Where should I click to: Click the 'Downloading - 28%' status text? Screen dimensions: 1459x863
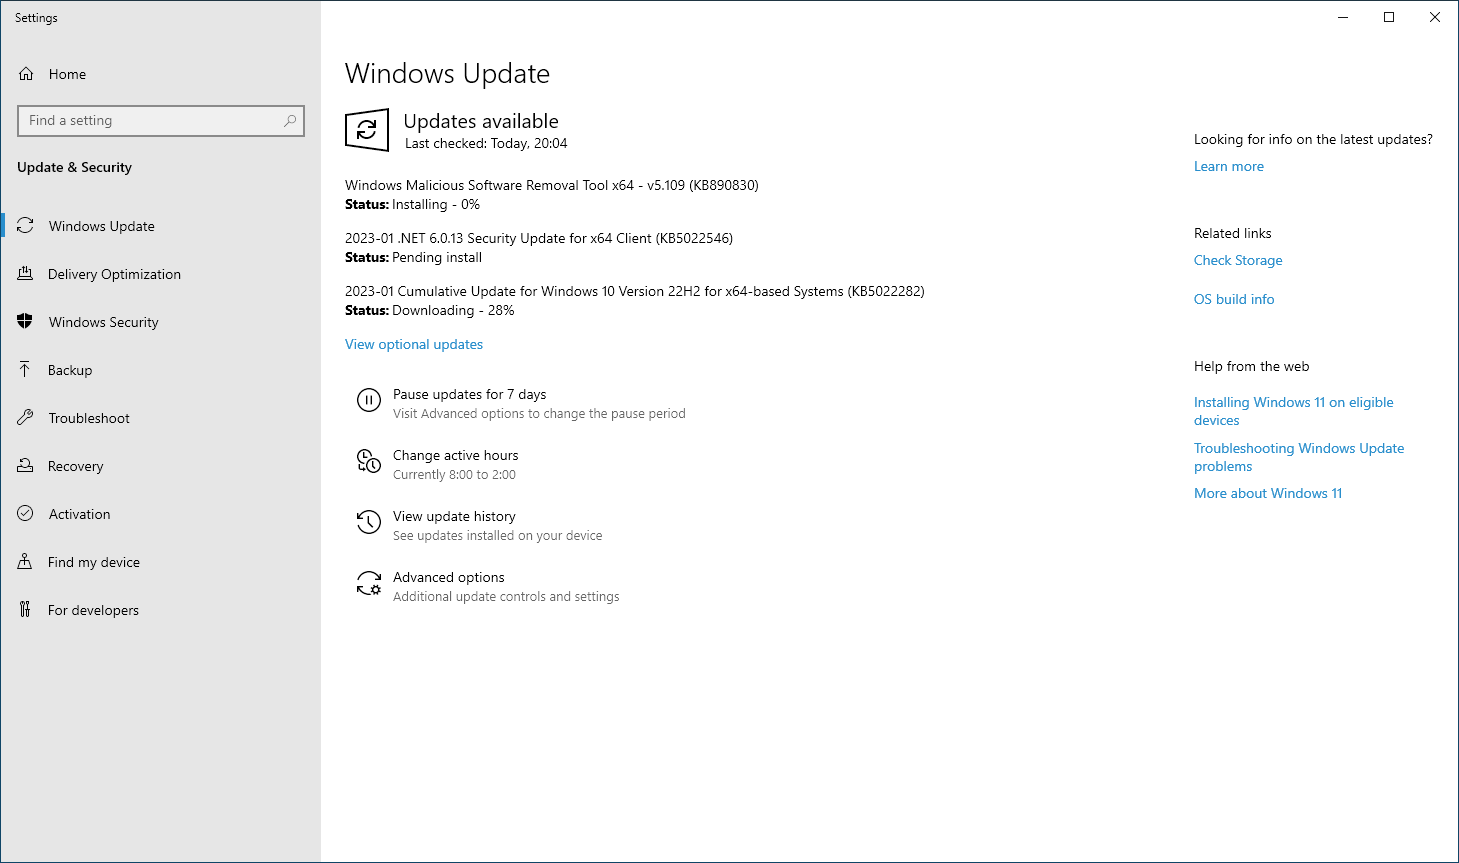[x=453, y=310]
